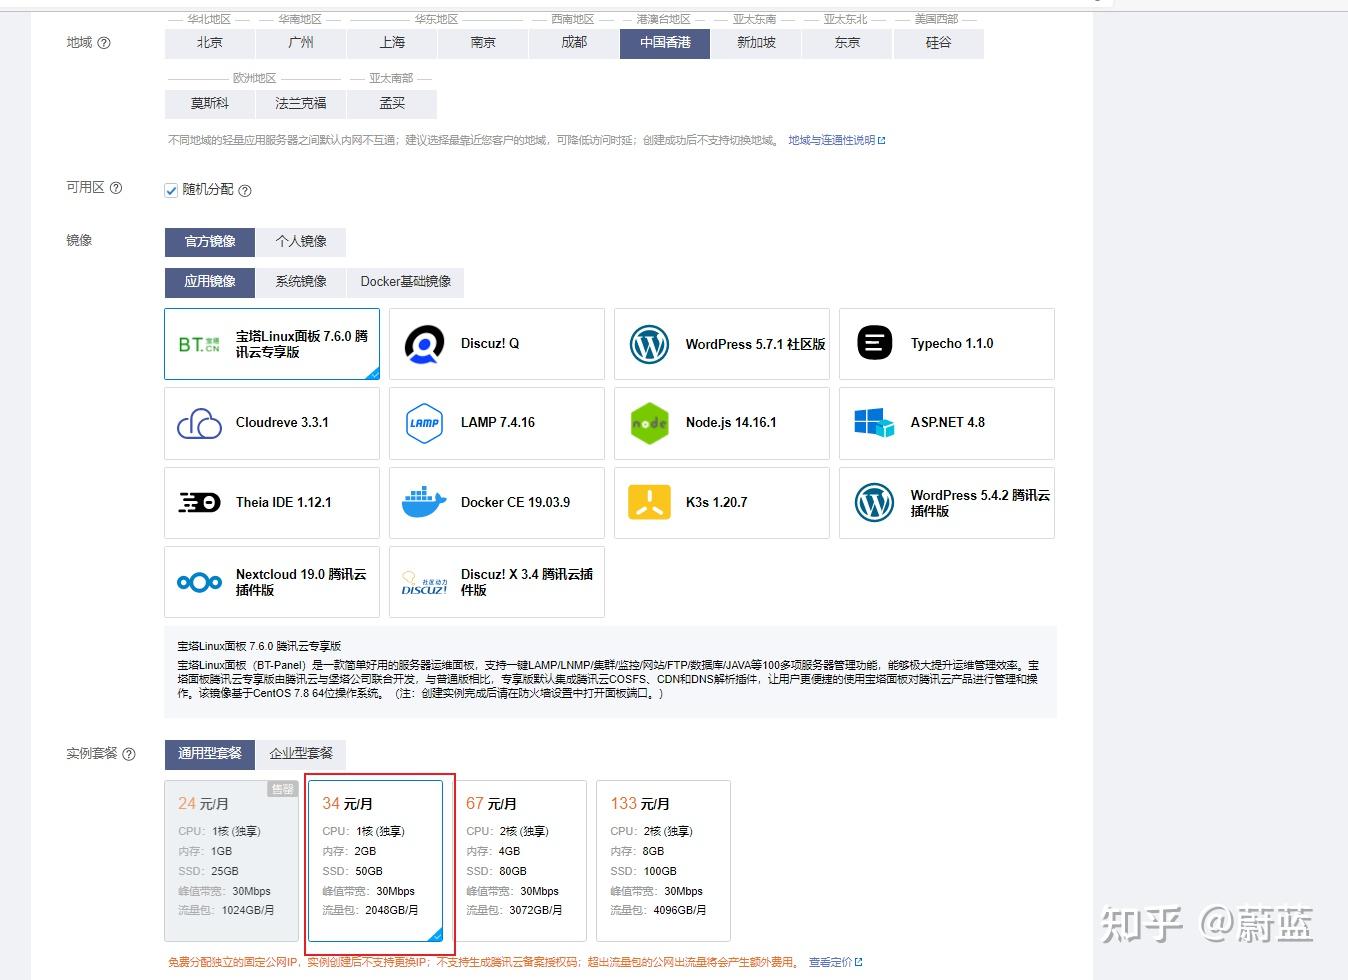Choose the Docker CE 19.03.9 image card
Screen dimensions: 1348x980
497,502
